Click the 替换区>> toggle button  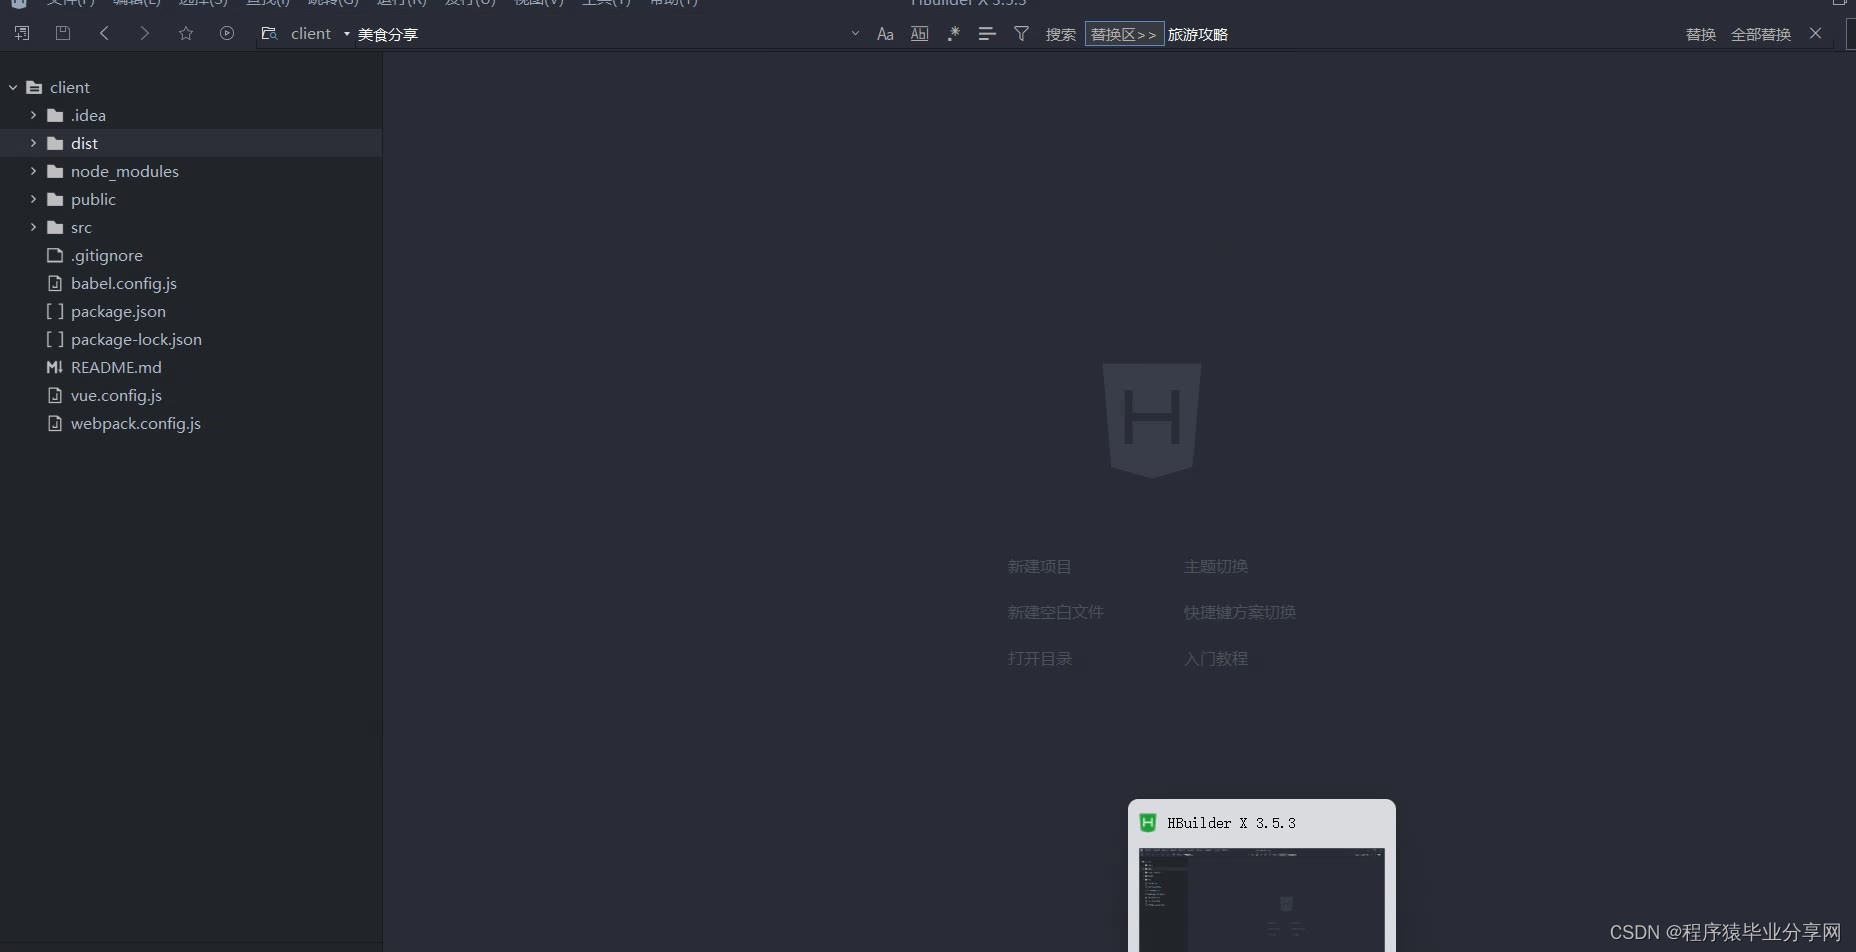(x=1124, y=34)
